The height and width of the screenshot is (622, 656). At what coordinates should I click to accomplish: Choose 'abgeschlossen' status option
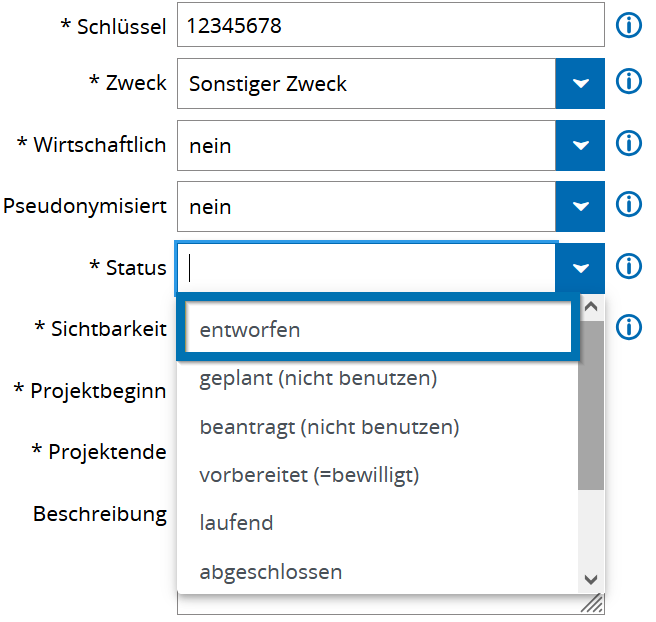378,571
